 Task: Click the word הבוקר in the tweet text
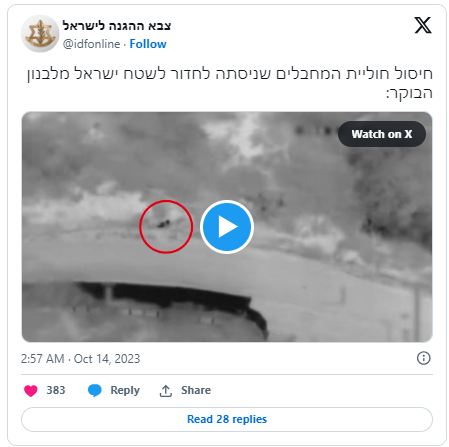pos(409,93)
